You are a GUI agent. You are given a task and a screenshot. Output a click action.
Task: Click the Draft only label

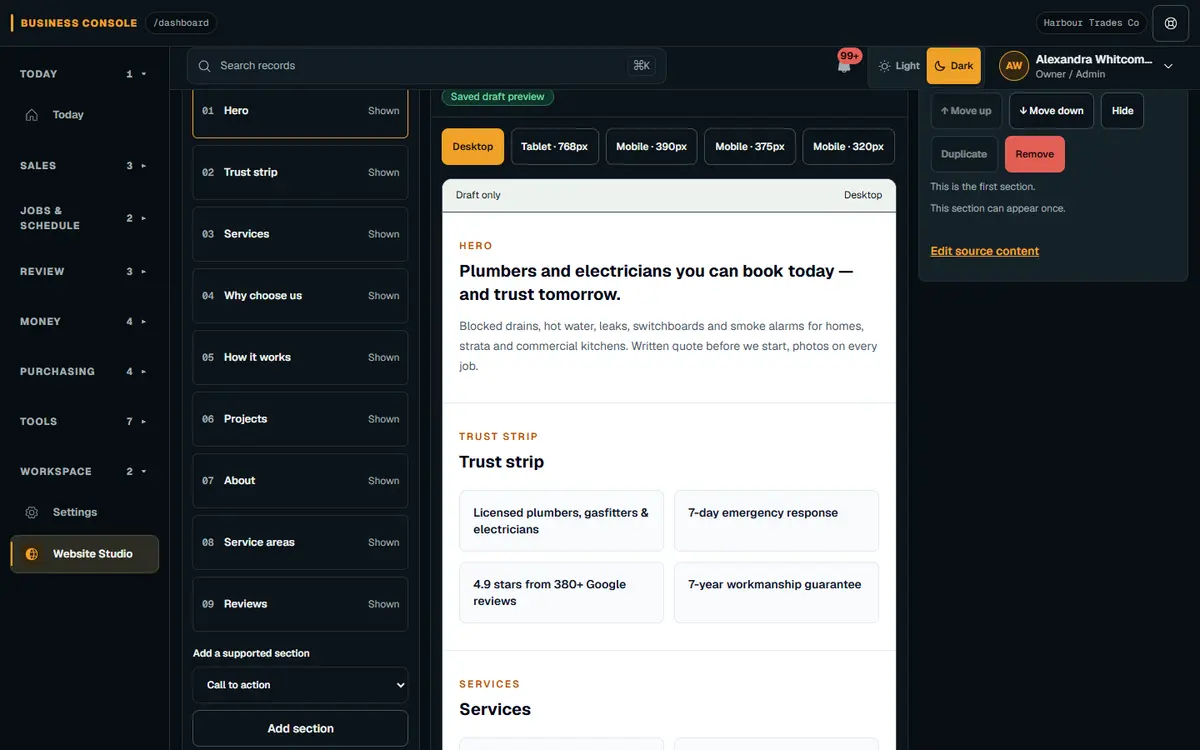478,195
